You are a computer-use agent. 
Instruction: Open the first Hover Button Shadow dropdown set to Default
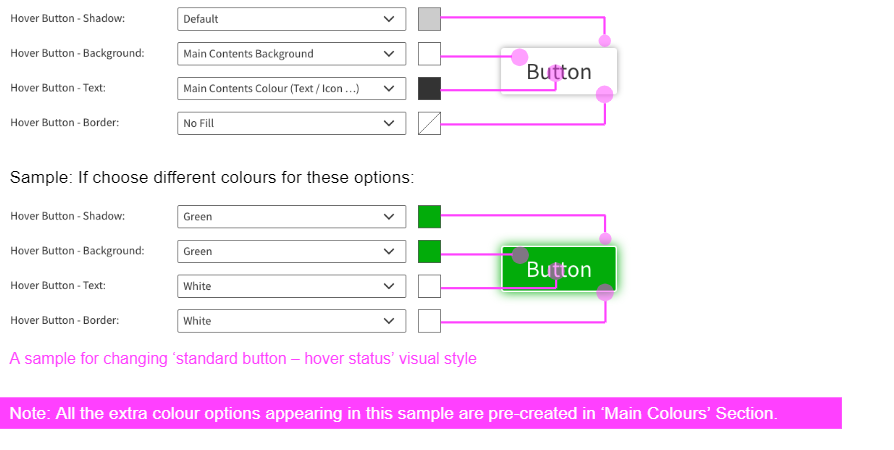(291, 19)
